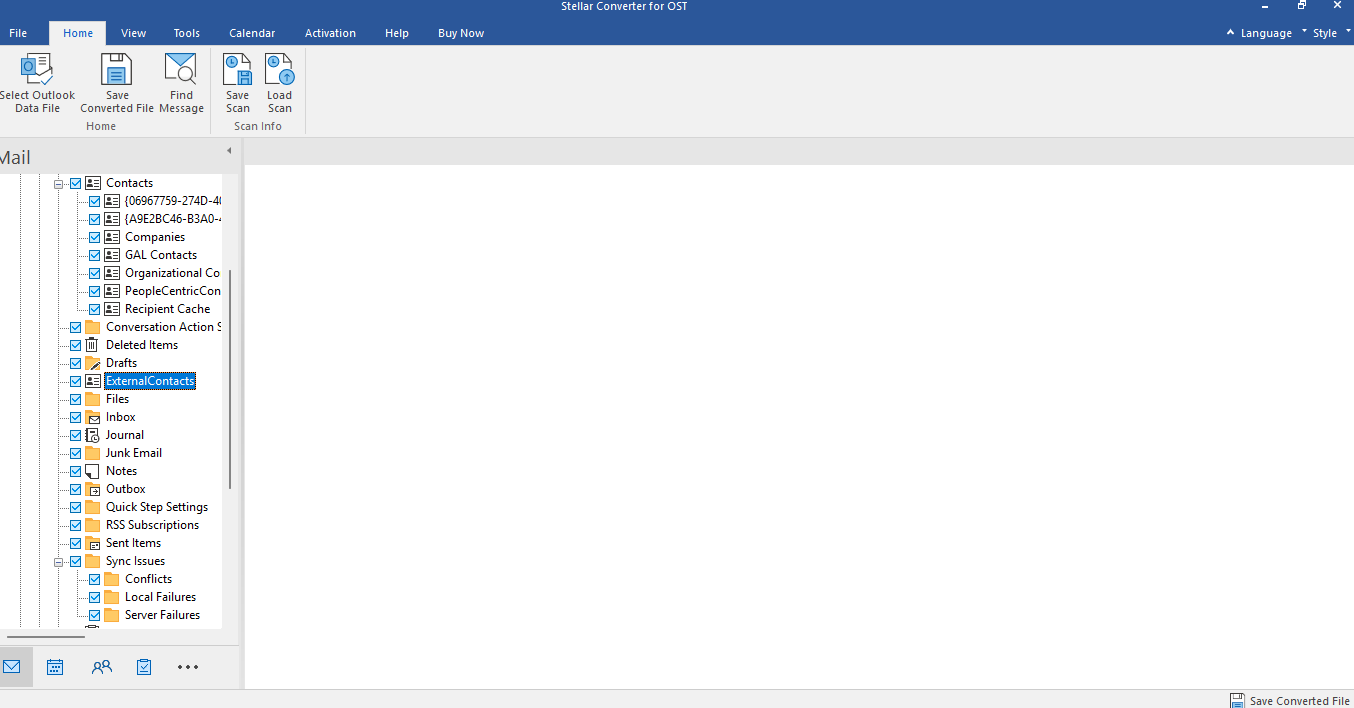Collapse the Contacts tree node
Viewport: 1354px width, 708px height.
tap(59, 183)
